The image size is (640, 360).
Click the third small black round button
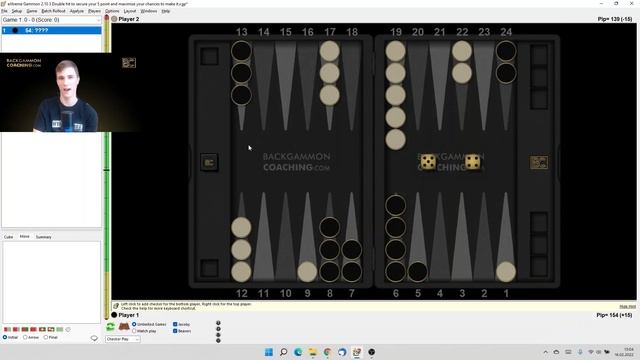click(x=218, y=335)
